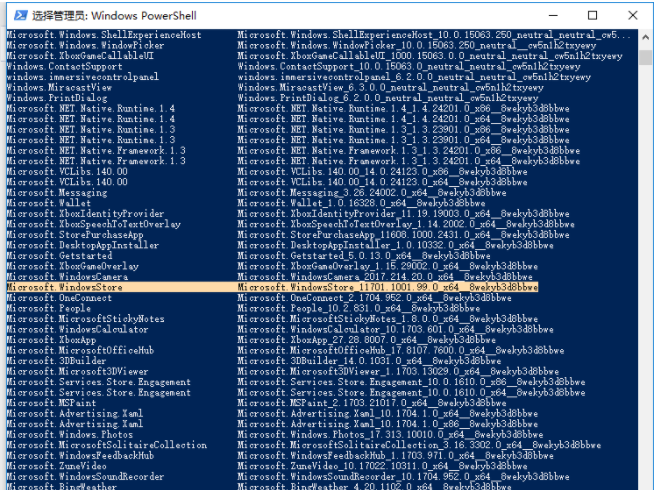Select short name Microsoft.OneConnect
Viewport: 654px width, 490px height.
click(59, 298)
